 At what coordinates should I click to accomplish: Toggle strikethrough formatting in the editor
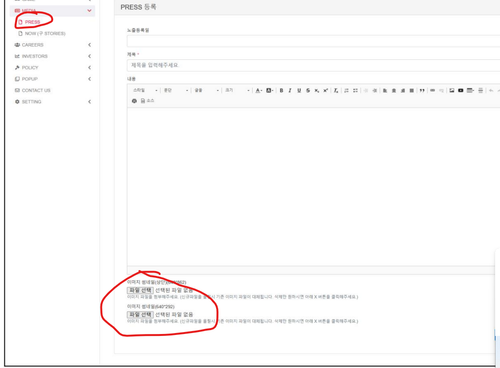(308, 90)
